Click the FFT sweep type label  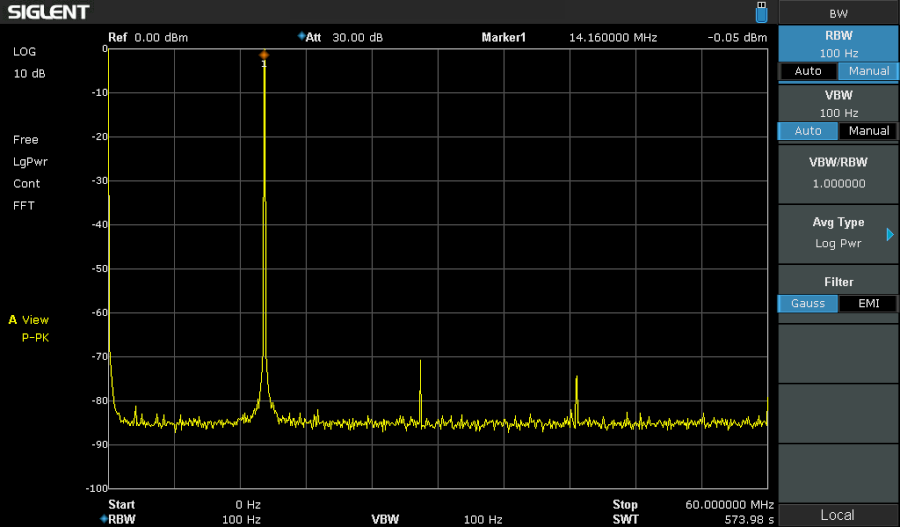click(24, 206)
